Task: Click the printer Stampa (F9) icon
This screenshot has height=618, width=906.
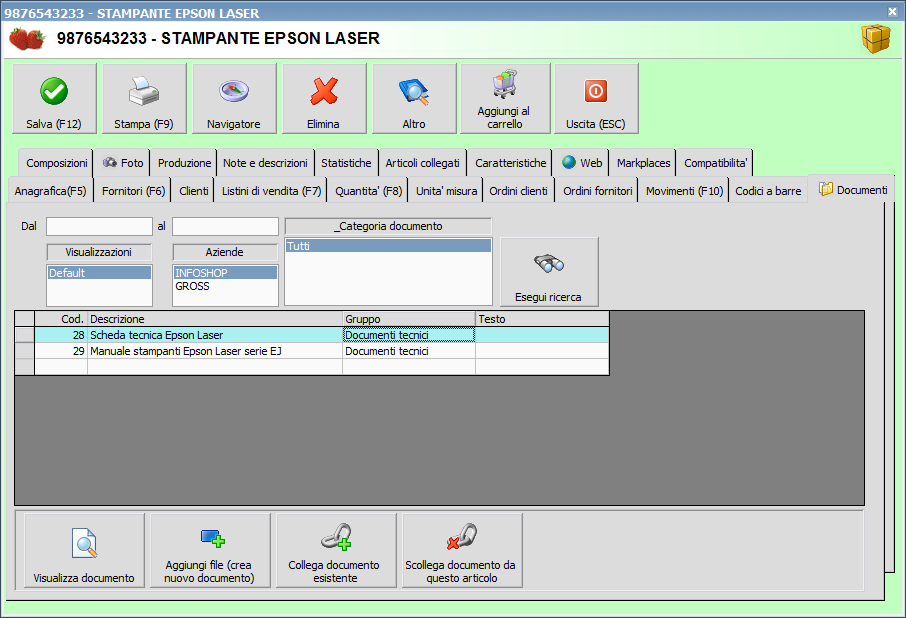Action: [x=144, y=91]
